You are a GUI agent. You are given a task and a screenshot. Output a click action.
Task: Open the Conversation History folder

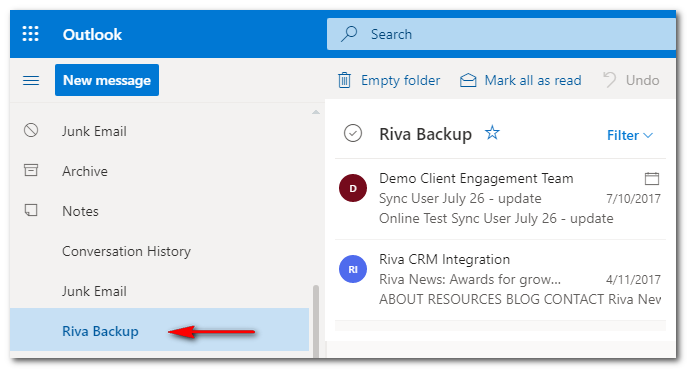pyautogui.click(x=126, y=251)
